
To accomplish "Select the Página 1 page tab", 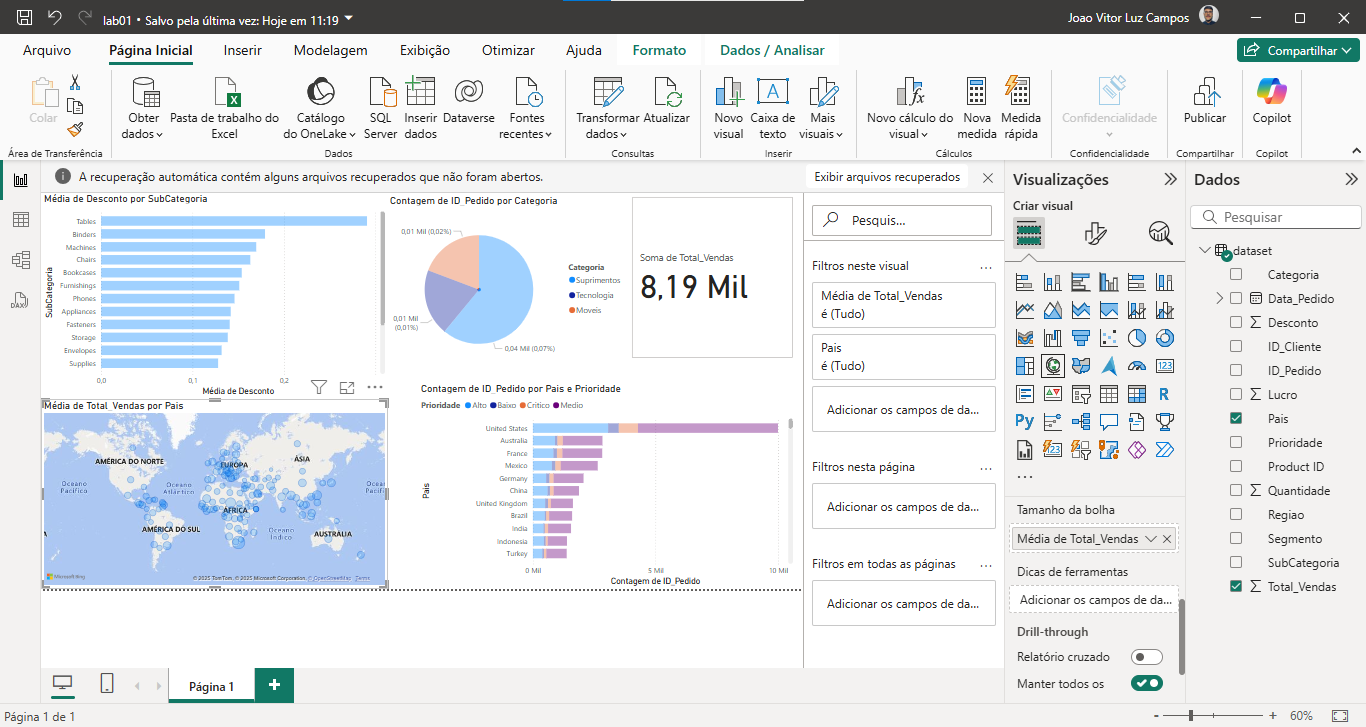I will coord(211,686).
